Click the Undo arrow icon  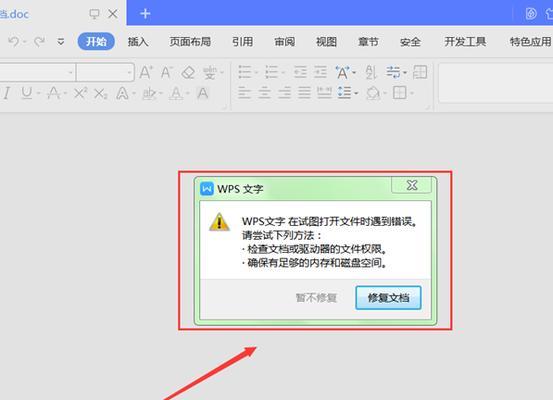(x=14, y=42)
